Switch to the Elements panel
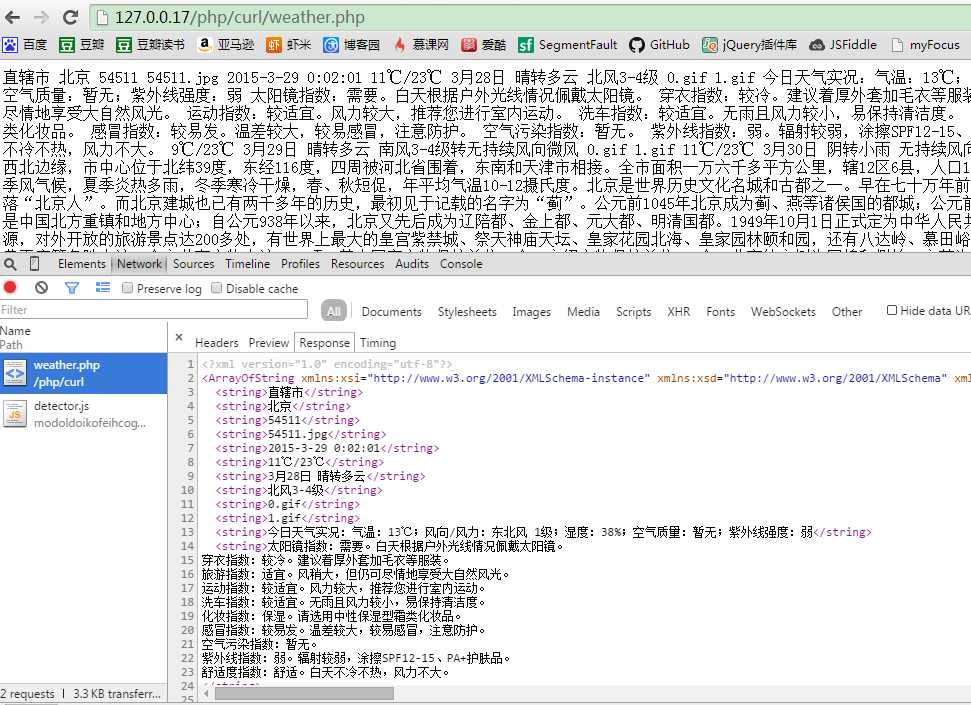 click(82, 264)
